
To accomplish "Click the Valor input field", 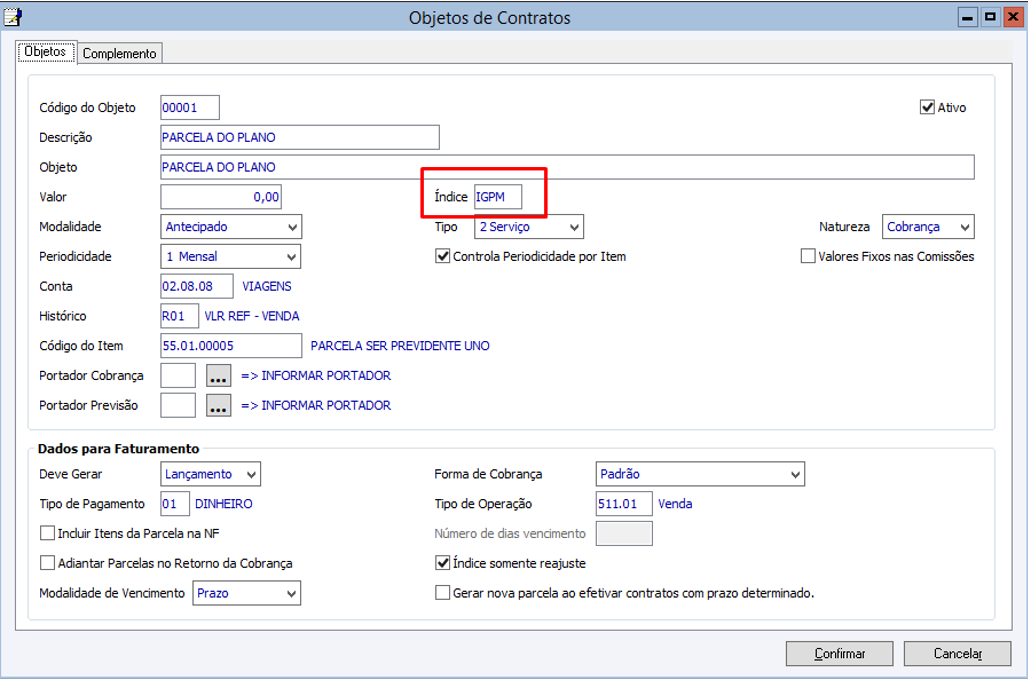I will coord(221,197).
